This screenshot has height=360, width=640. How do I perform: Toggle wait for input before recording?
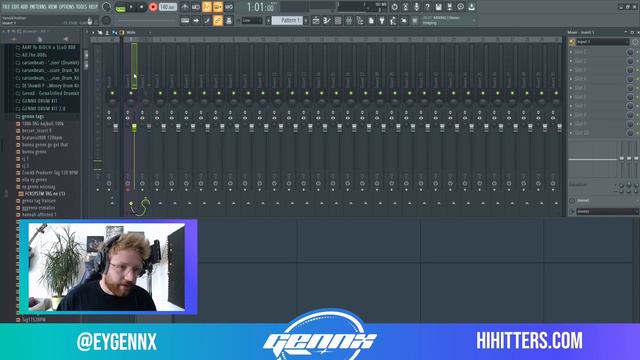196,7
